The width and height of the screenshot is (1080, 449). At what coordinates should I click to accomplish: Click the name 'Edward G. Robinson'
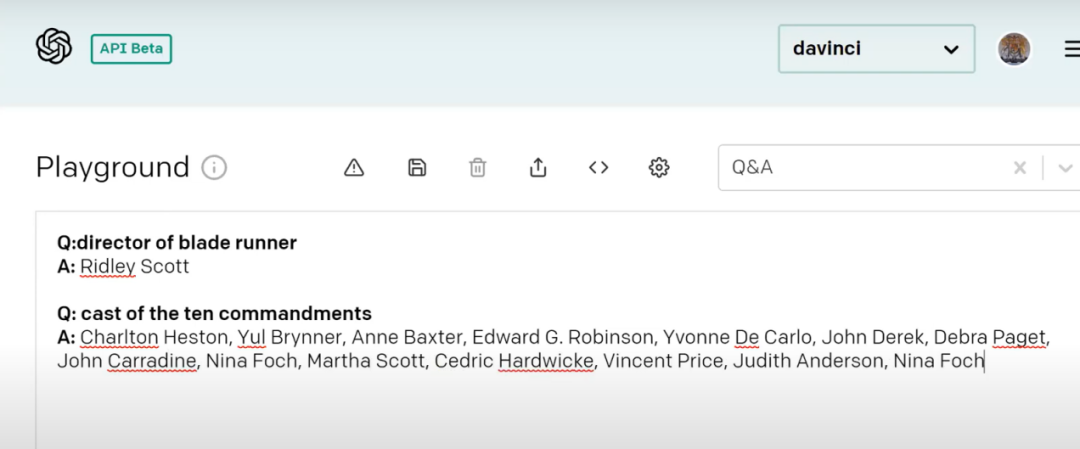click(x=562, y=337)
